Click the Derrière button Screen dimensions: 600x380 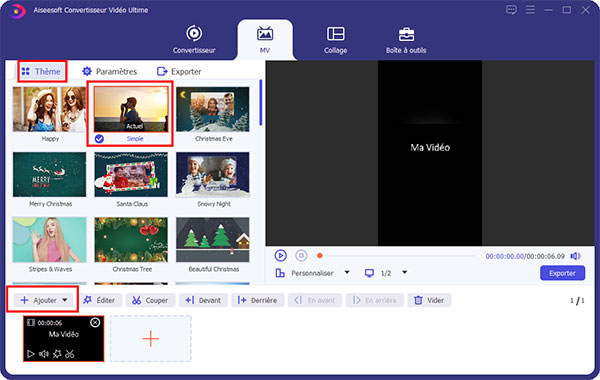coord(257,300)
